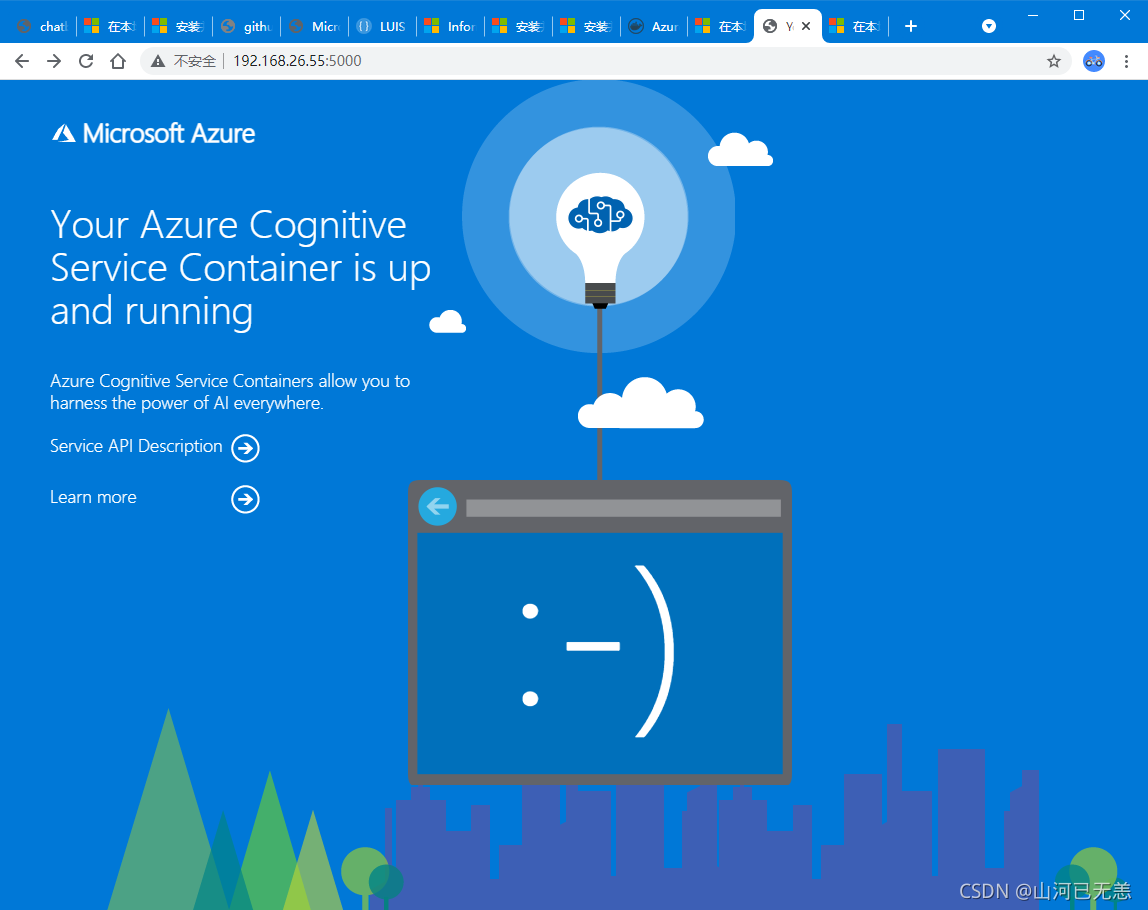This screenshot has width=1148, height=910.
Task: Switch to the Micr tab
Action: (315, 26)
